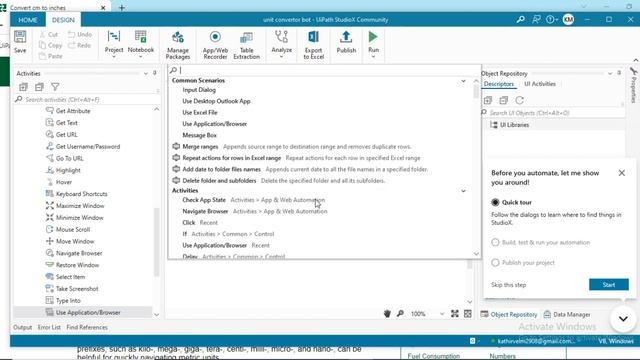Close the tour dialog with X
640x360 pixels.
(x=622, y=173)
